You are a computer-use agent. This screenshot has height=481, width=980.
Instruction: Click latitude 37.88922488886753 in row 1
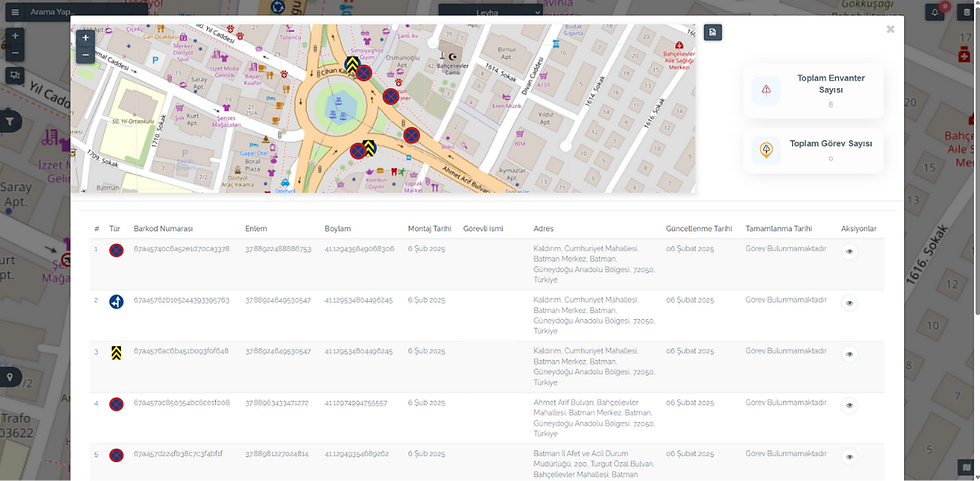tap(278, 249)
